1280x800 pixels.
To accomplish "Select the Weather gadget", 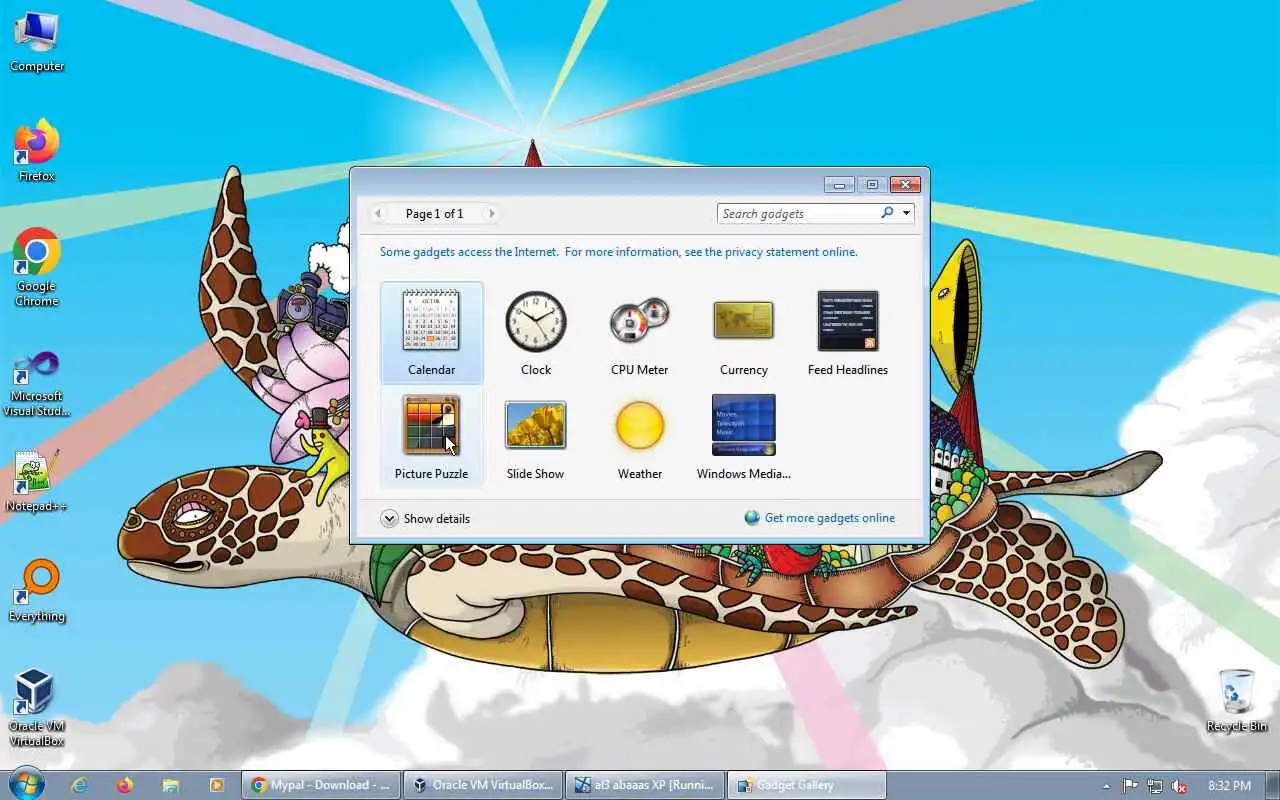I will click(639, 437).
